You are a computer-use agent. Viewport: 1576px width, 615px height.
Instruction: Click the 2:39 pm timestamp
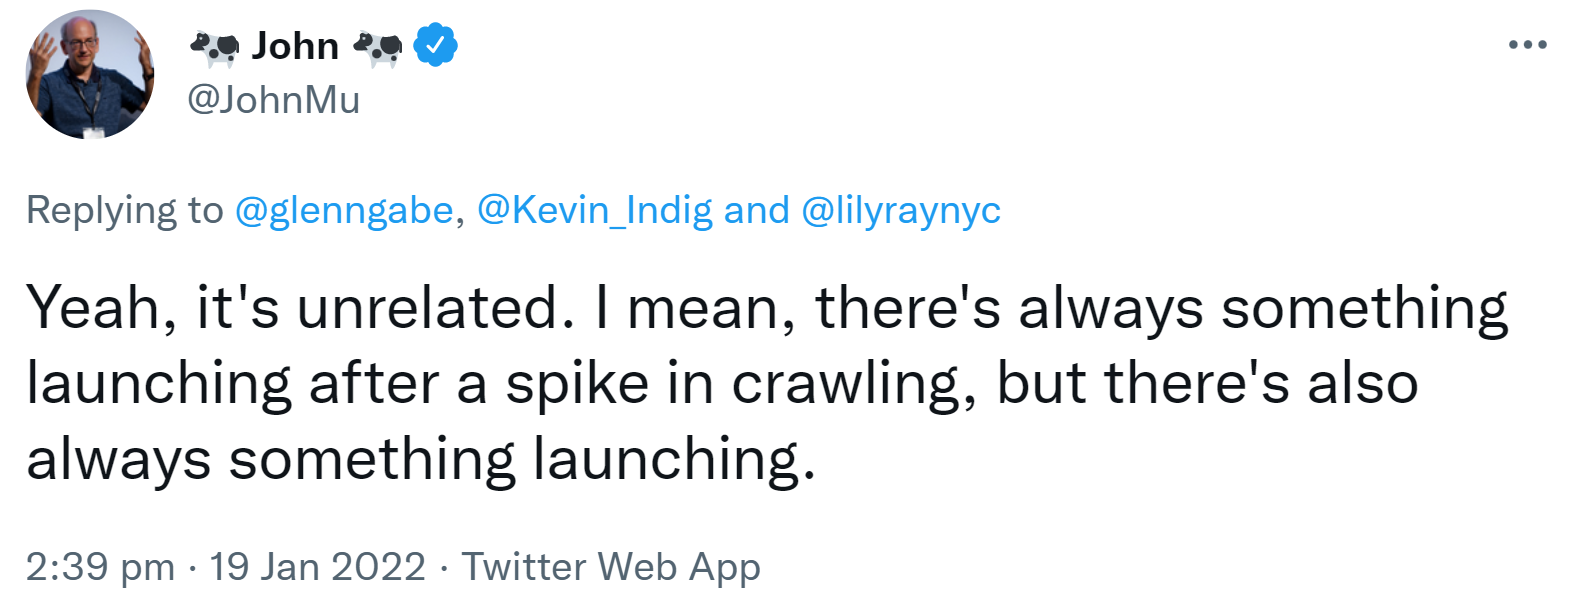coord(100,567)
